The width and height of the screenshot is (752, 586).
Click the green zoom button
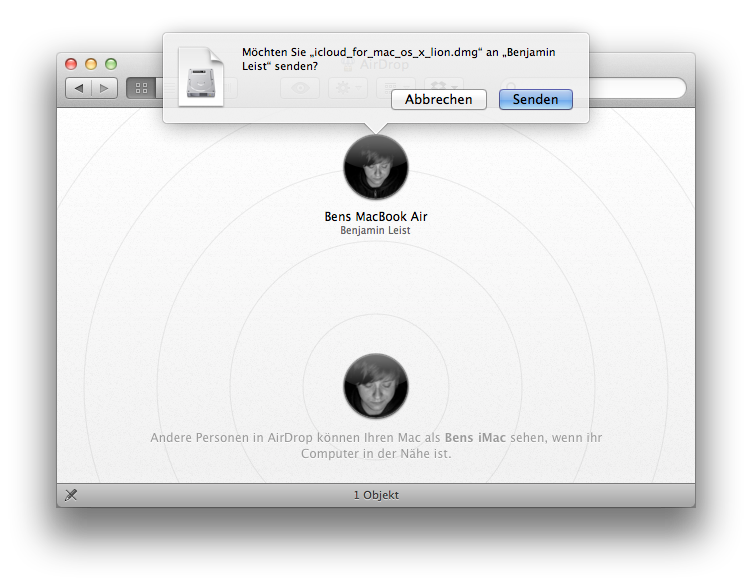tap(111, 64)
